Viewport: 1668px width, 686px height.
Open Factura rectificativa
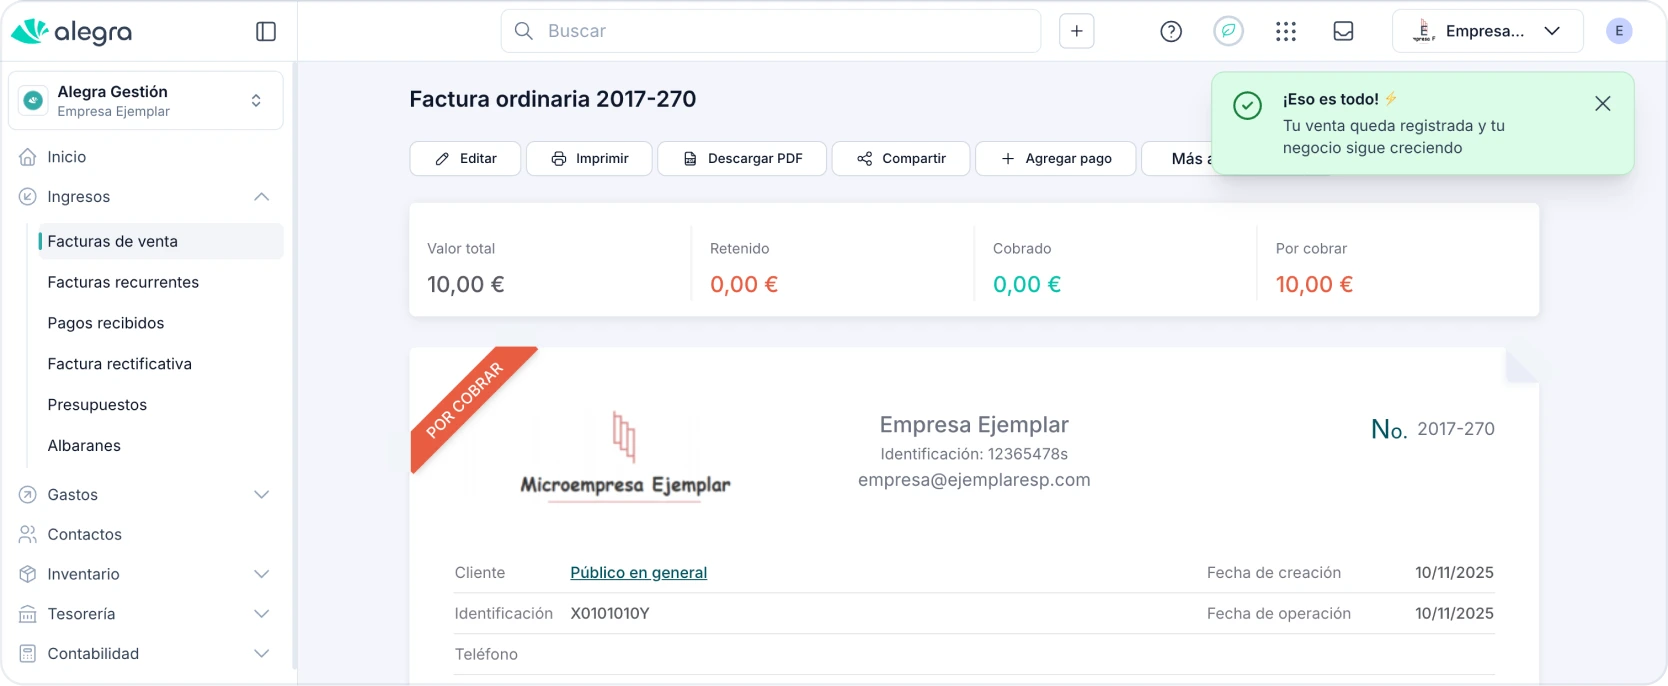click(x=120, y=364)
